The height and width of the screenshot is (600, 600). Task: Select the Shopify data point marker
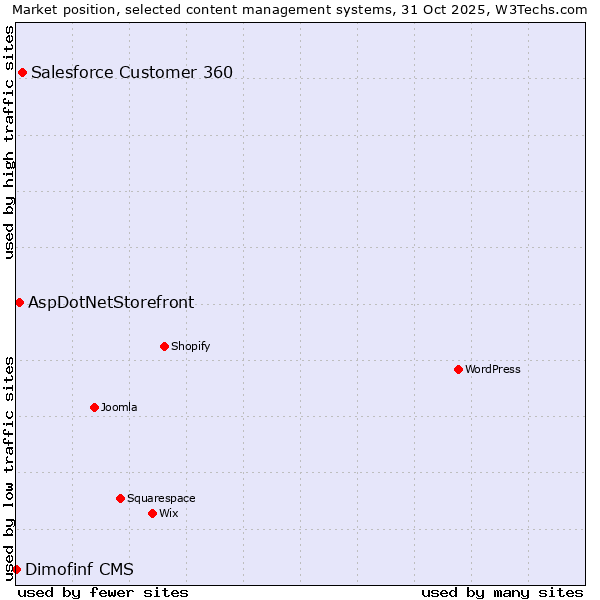tap(164, 346)
